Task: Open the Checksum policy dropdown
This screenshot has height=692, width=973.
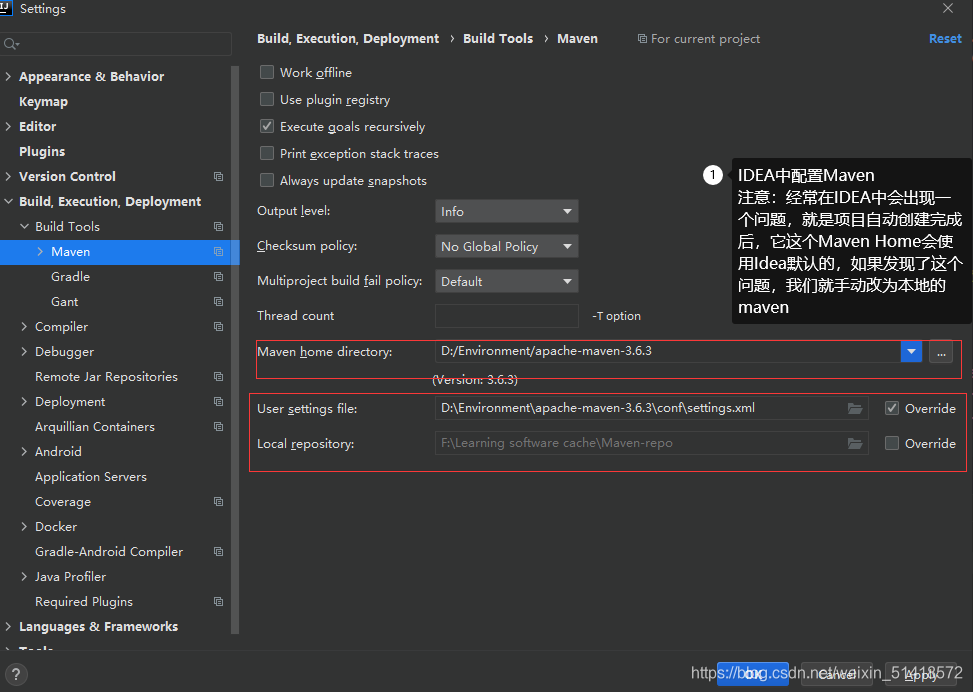Action: 506,246
